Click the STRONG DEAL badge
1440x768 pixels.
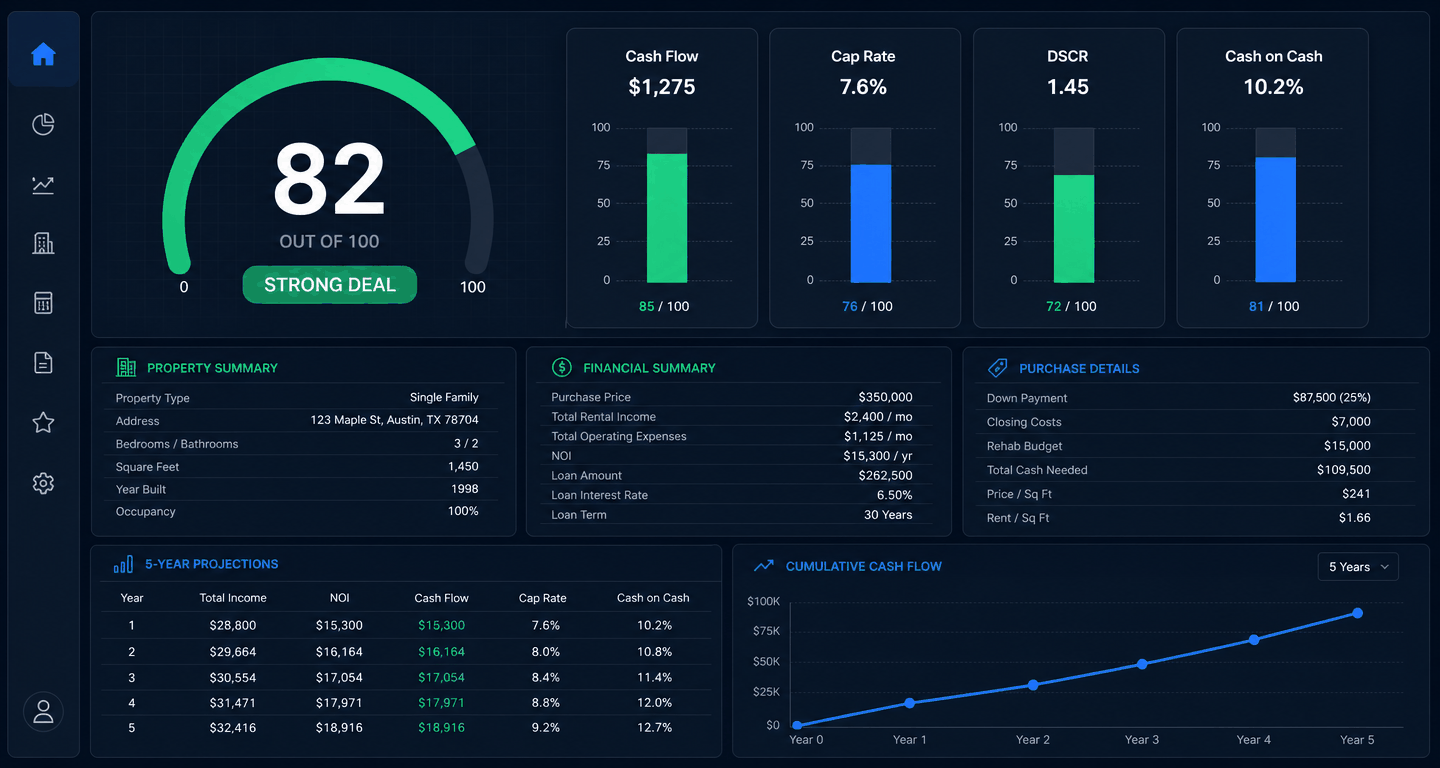[330, 285]
